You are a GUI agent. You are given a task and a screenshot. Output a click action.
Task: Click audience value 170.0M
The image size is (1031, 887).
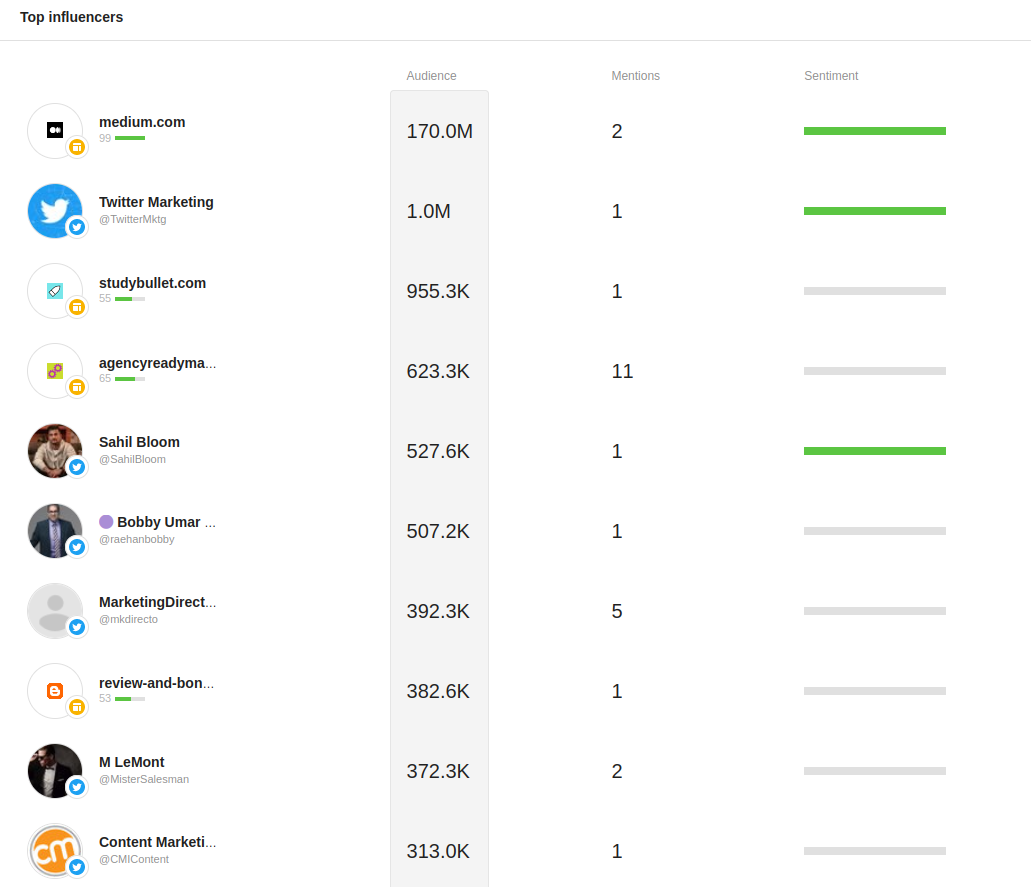[439, 132]
